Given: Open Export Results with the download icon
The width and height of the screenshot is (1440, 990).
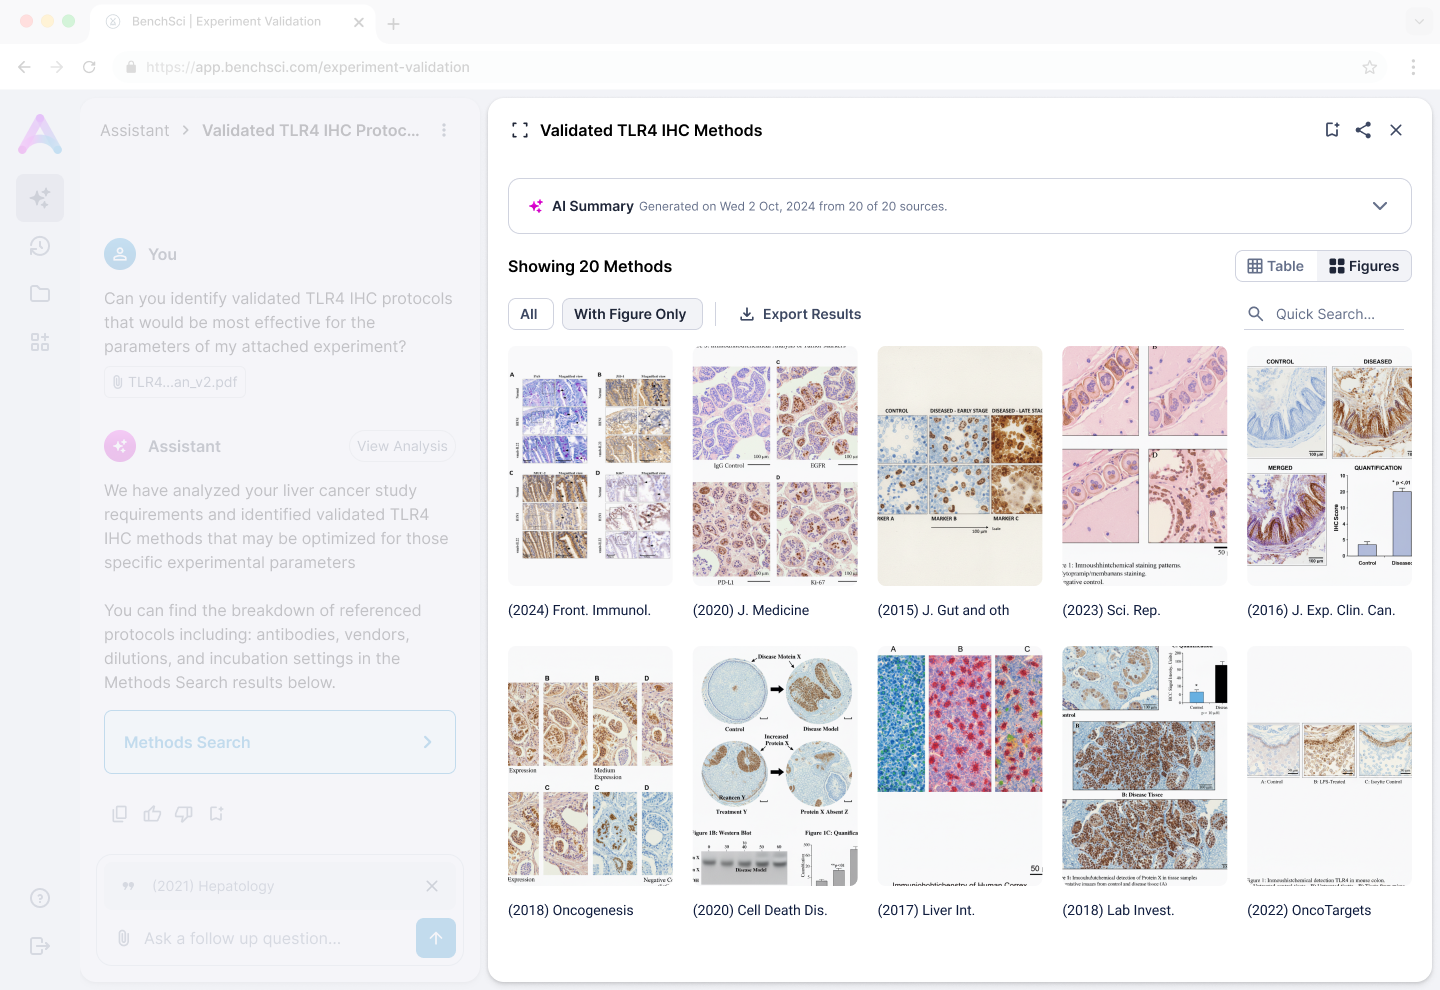Looking at the screenshot, I should coord(747,313).
